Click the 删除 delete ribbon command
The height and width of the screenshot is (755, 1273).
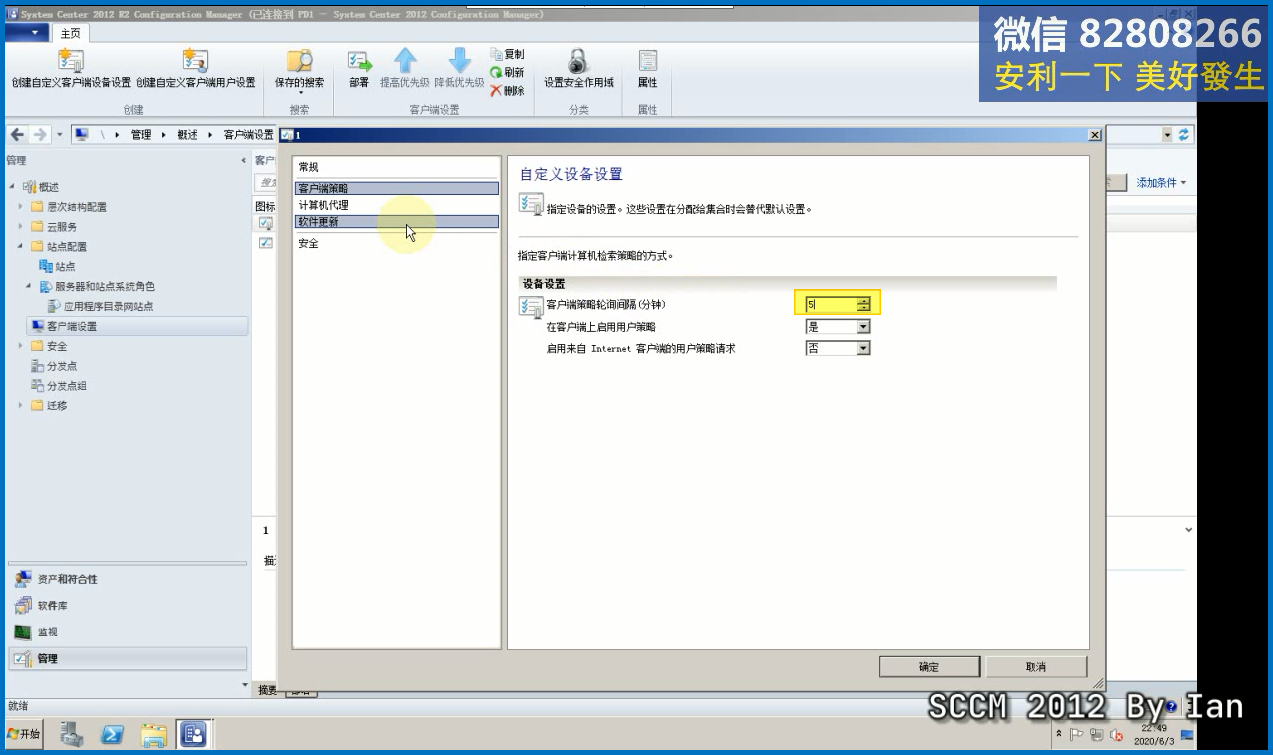pyautogui.click(x=508, y=91)
